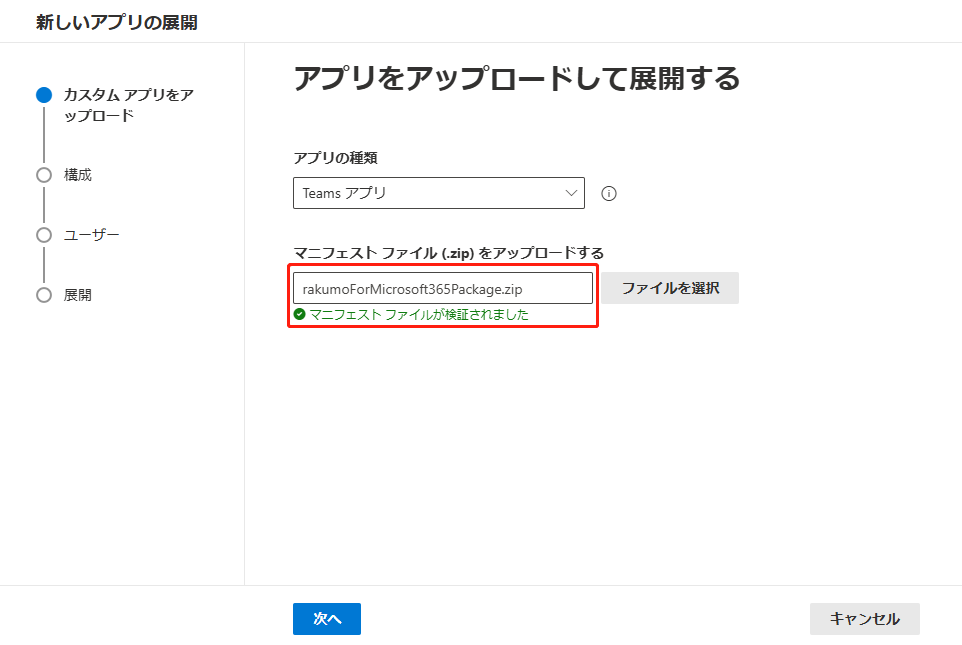Image resolution: width=962 pixels, height=645 pixels.
Task: Click the rakumoForMicrosoft365Package.zip file field
Action: tap(443, 288)
